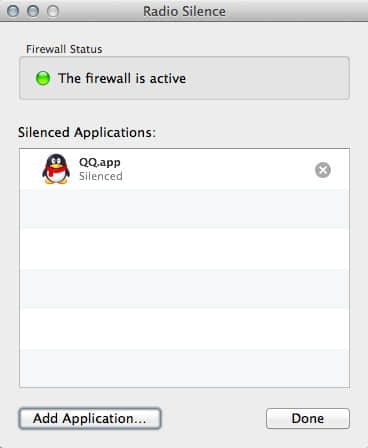
Task: Click the Radio Silence window title
Action: [184, 11]
